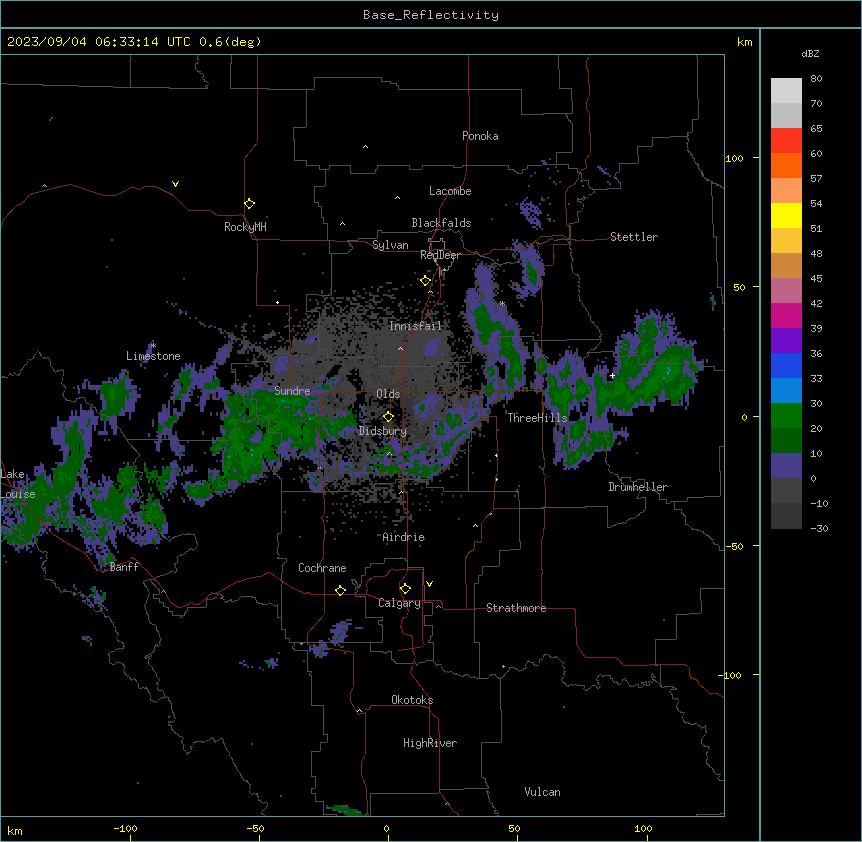
Task: Click the -30 value on dBZ legend
Action: (819, 528)
